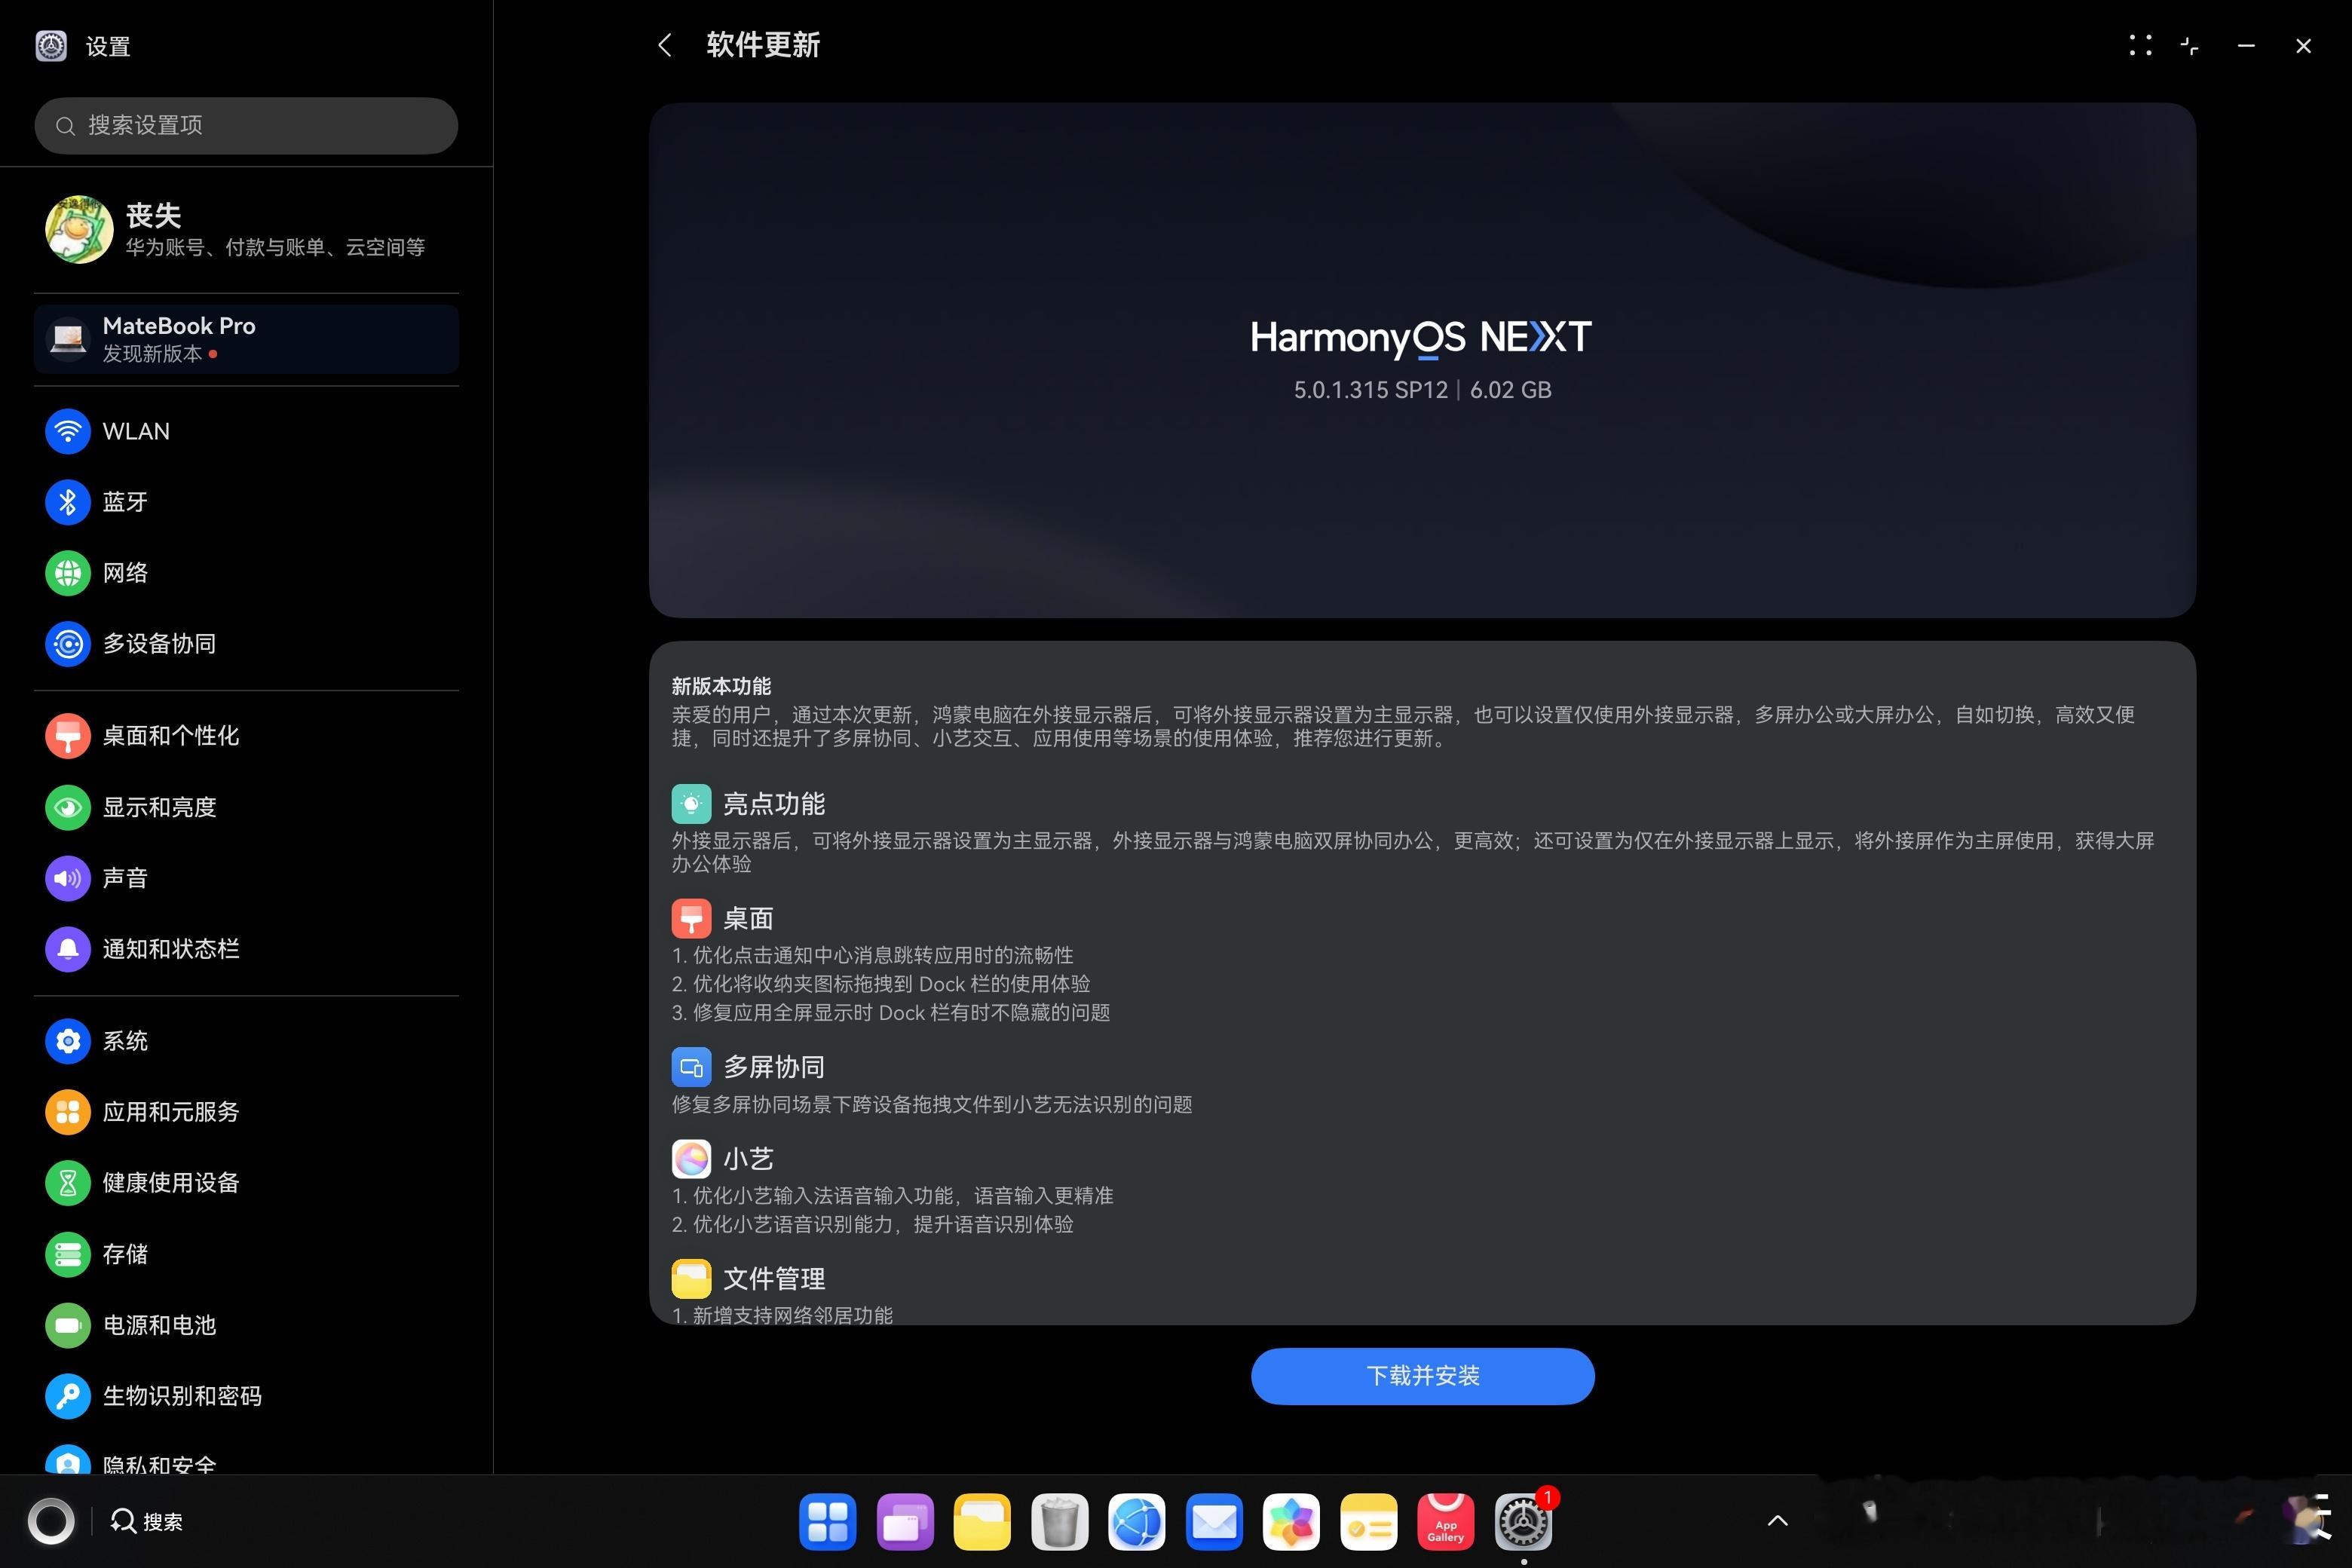Screen dimensions: 2352x1568
Task: Open the trash bin in dock
Action: click(x=1059, y=1522)
